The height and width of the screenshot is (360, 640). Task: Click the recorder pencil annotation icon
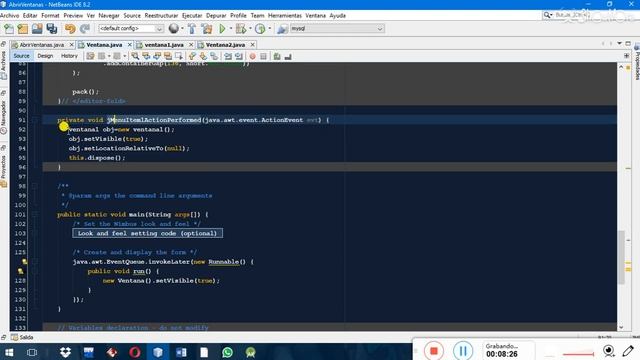628,351
